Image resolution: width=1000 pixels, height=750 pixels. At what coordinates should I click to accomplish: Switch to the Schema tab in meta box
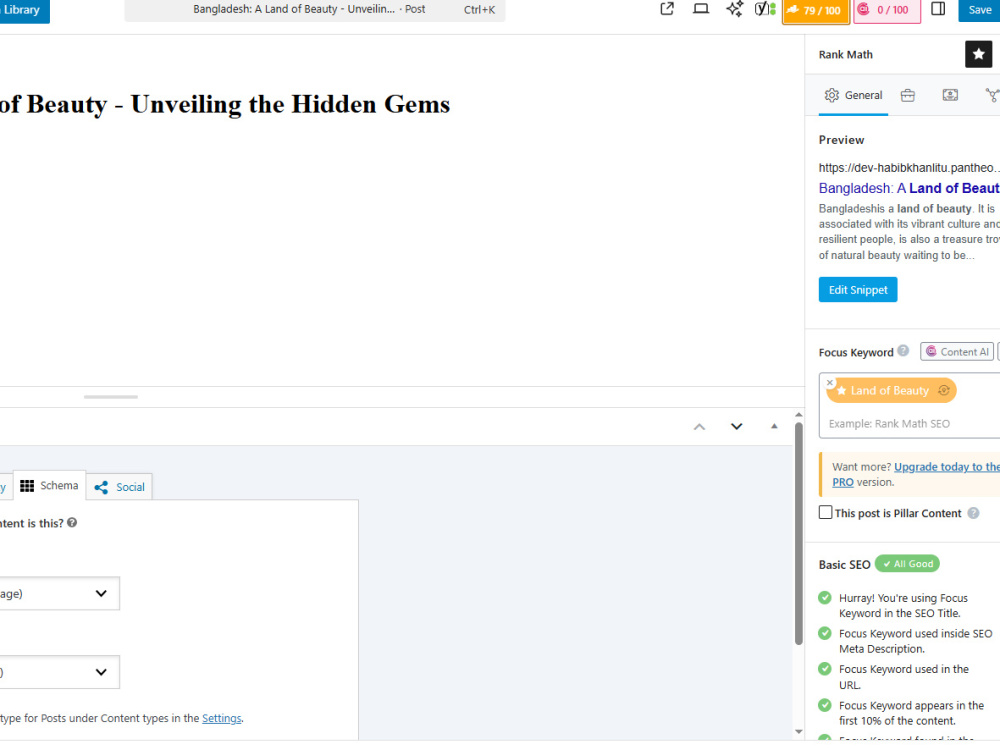coord(49,486)
